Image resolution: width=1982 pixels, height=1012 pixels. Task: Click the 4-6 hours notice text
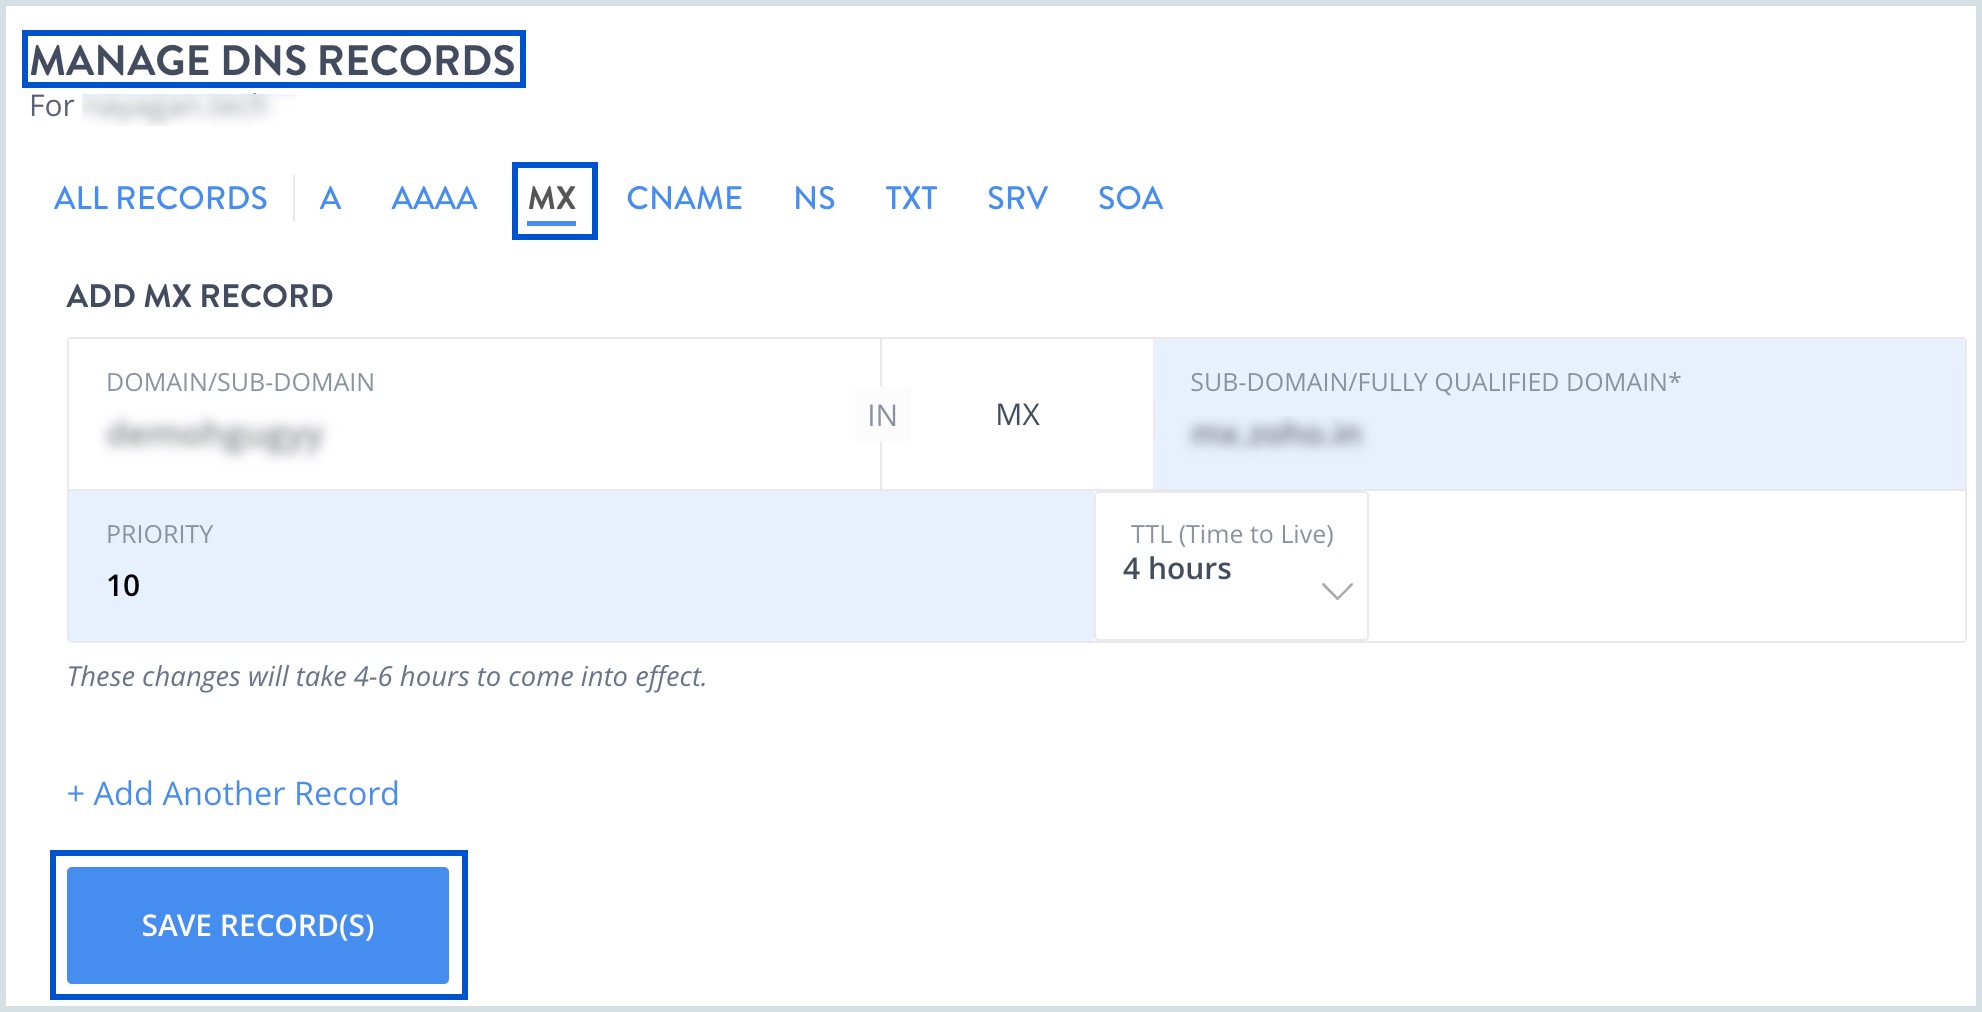[387, 677]
